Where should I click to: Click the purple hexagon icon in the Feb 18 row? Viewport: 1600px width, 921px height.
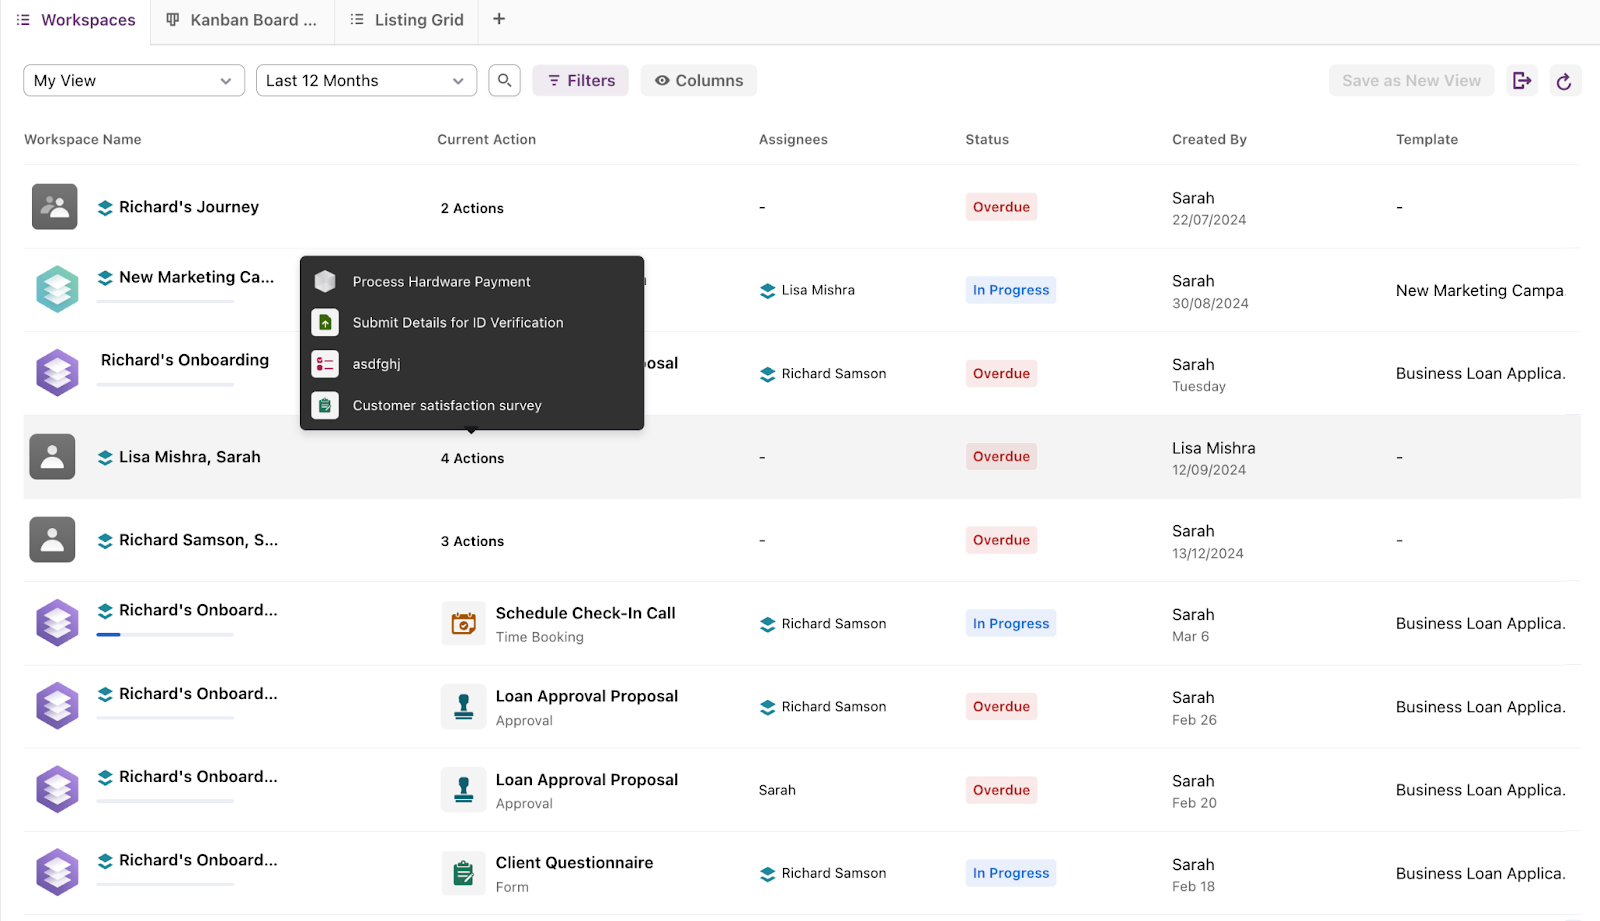click(57, 873)
